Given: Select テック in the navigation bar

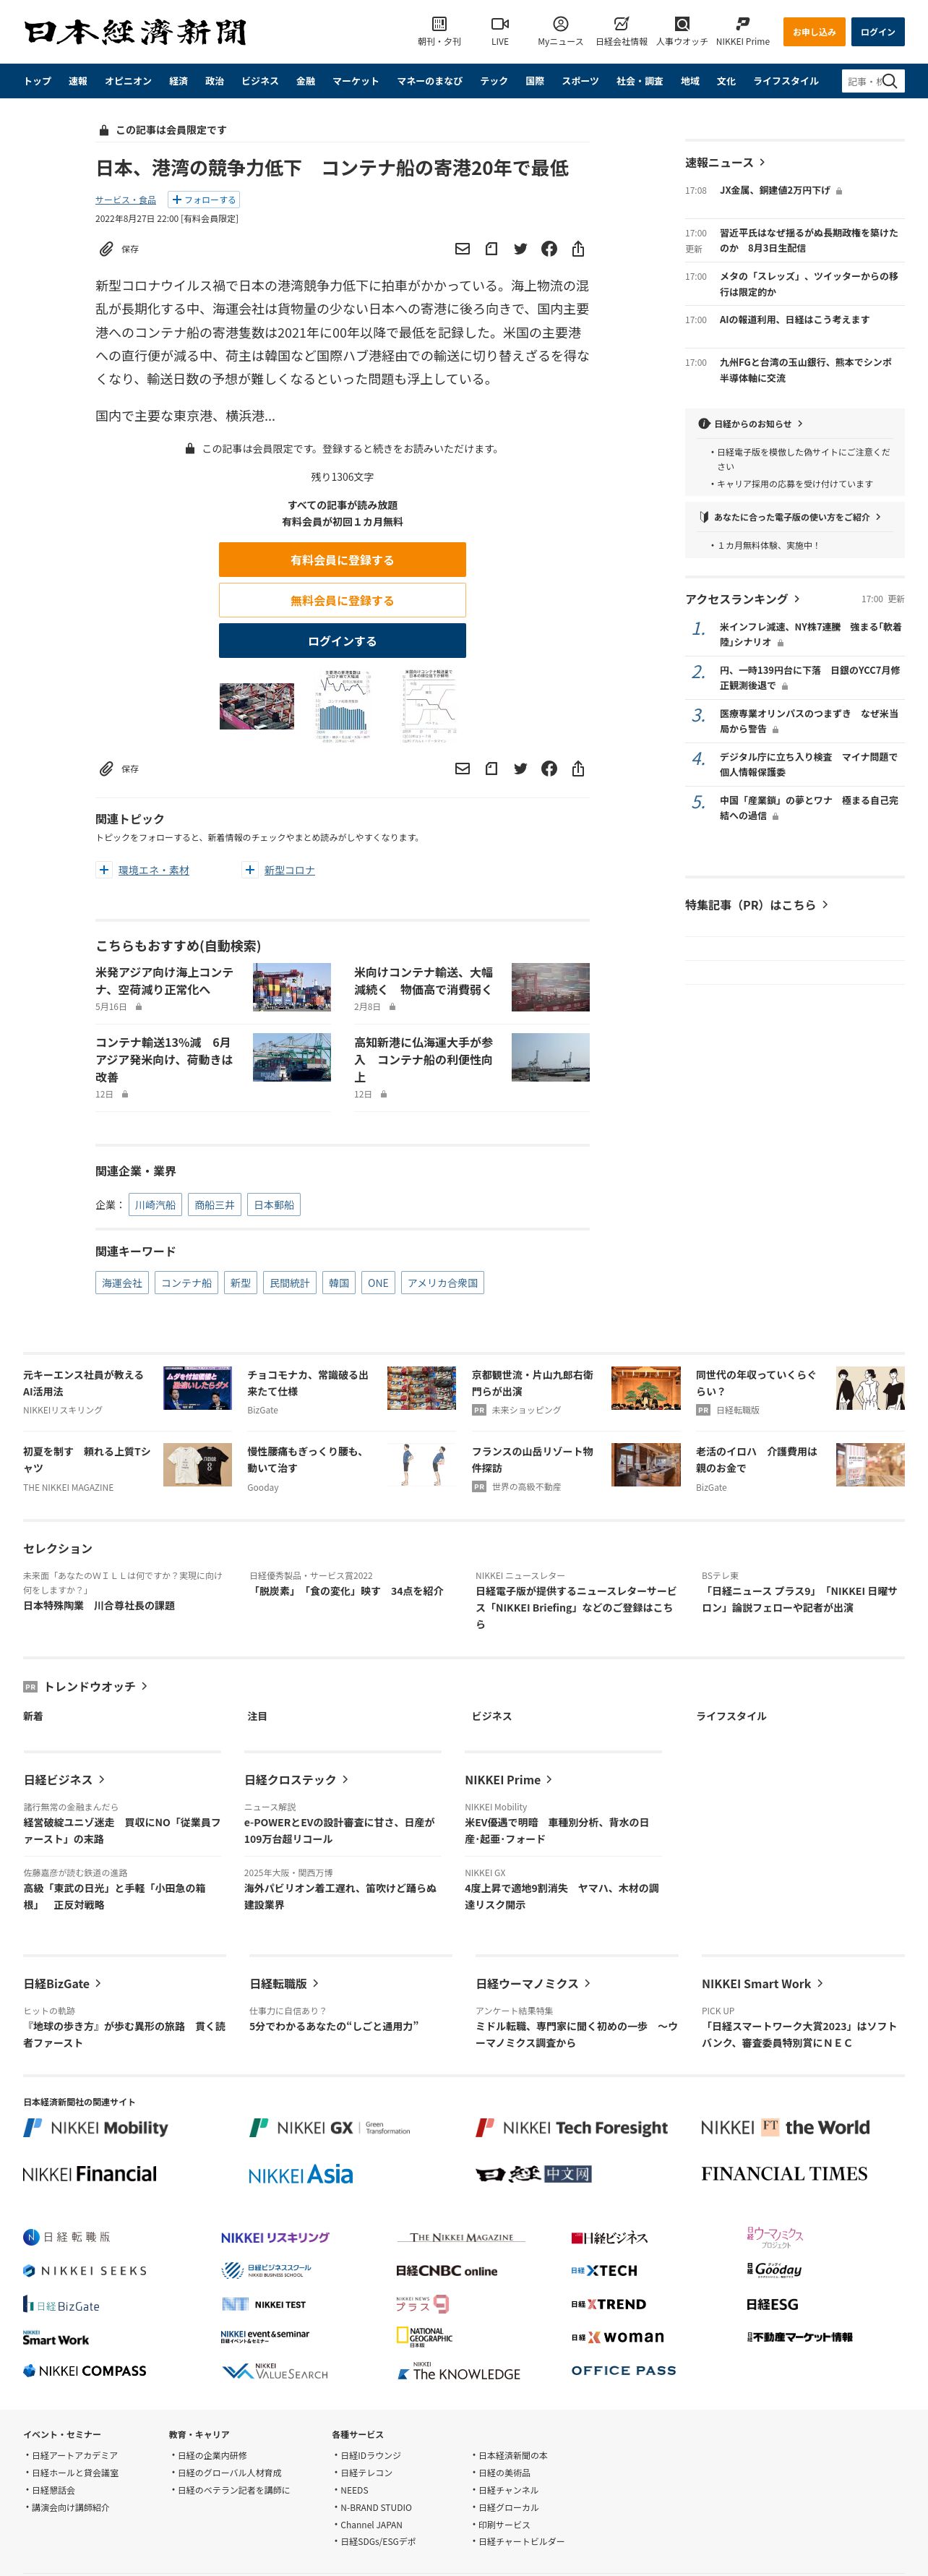Looking at the screenshot, I should tap(494, 81).
